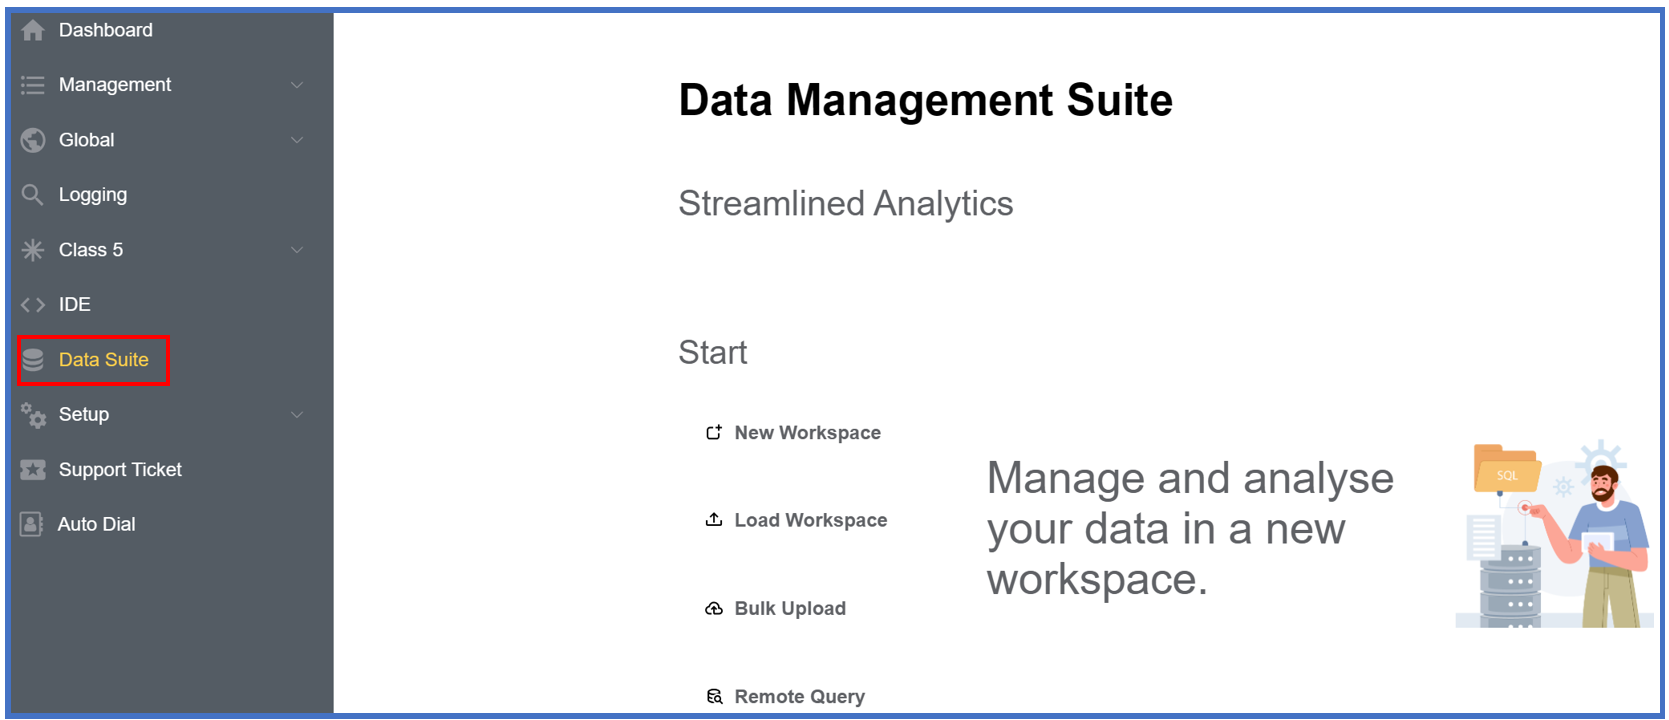Screen dimensions: 1669x720
Task: Click the Support Ticket icon
Action: click(33, 470)
